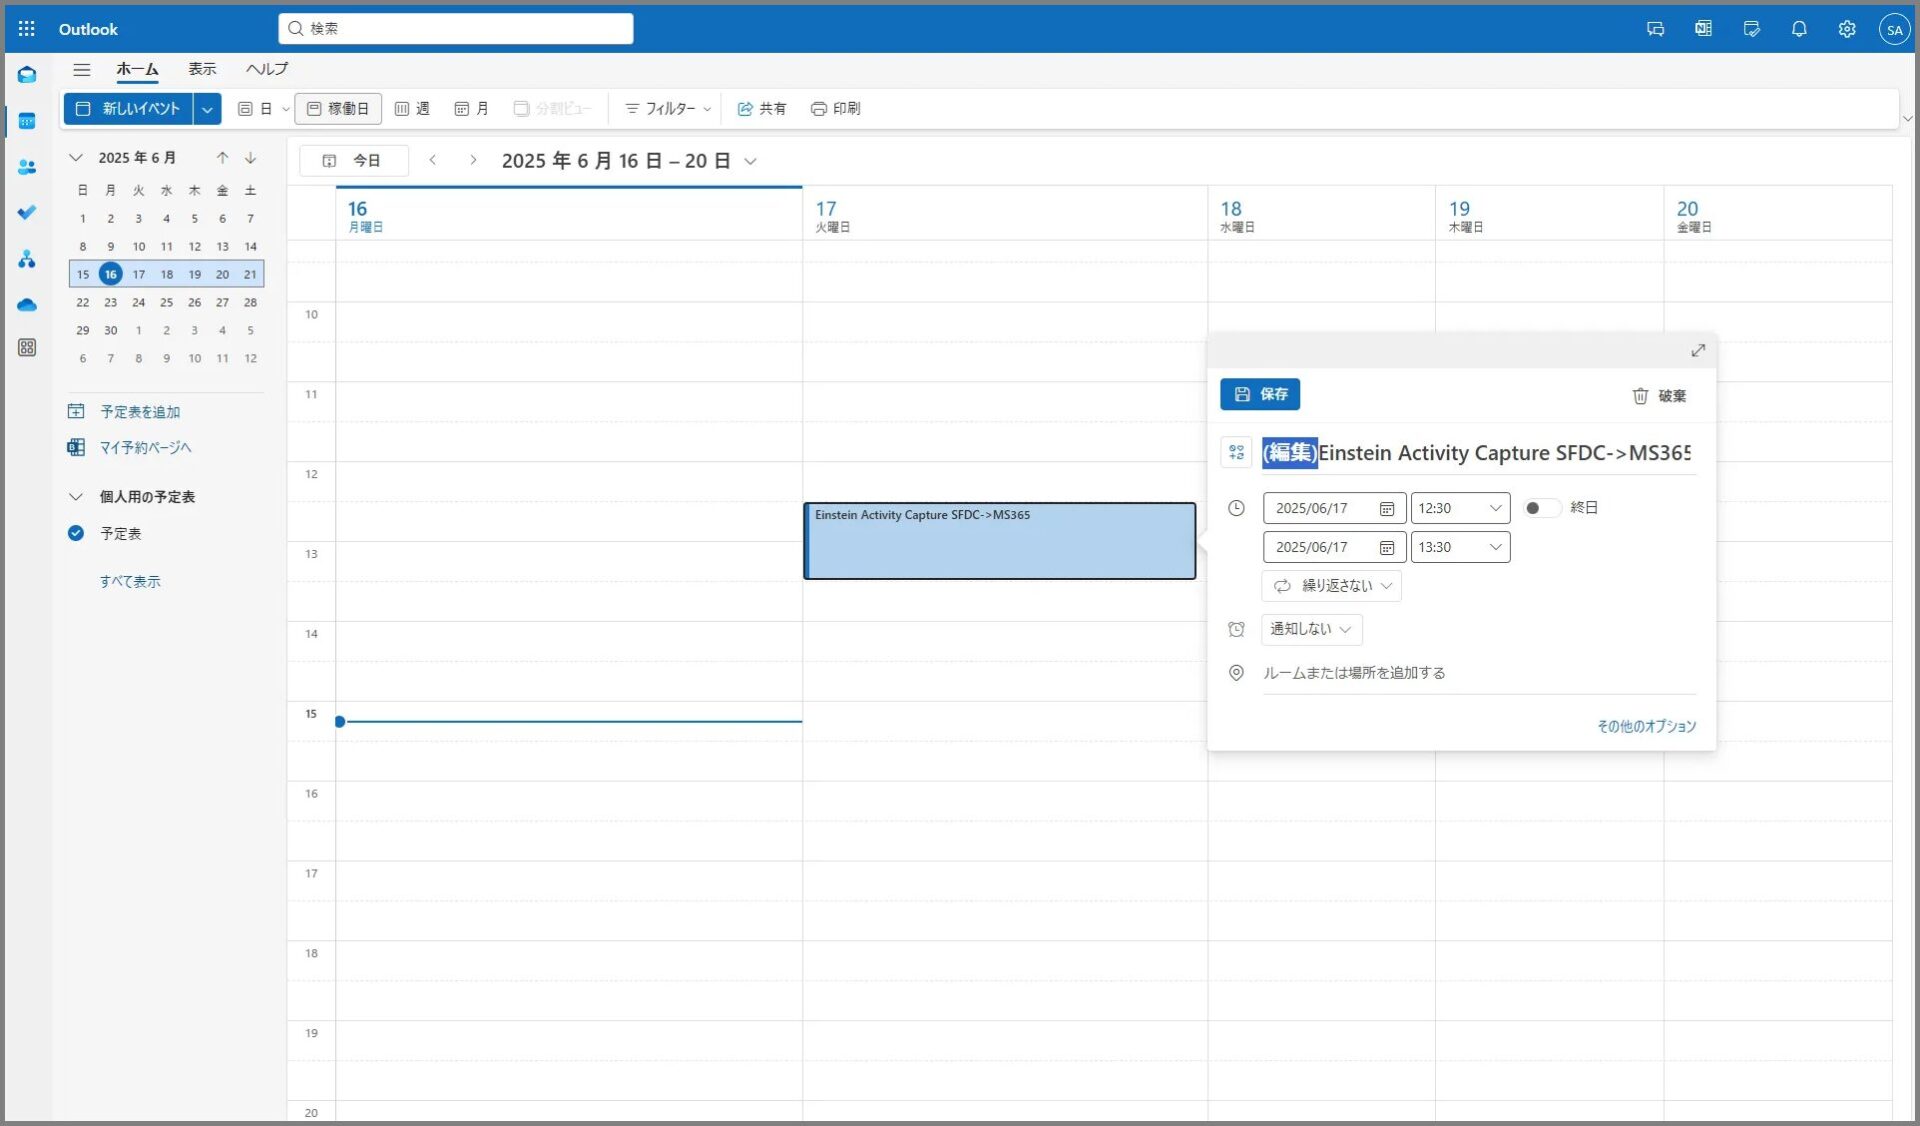Select June 25 in mini calendar
The width and height of the screenshot is (1920, 1126).
coord(167,302)
